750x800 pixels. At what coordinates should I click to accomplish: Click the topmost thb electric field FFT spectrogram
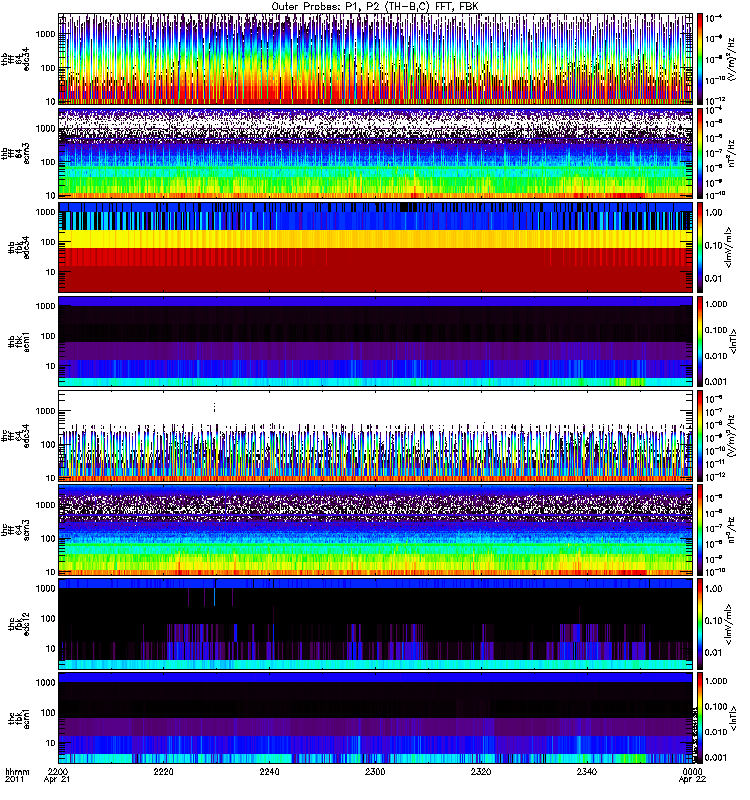pyautogui.click(x=376, y=58)
